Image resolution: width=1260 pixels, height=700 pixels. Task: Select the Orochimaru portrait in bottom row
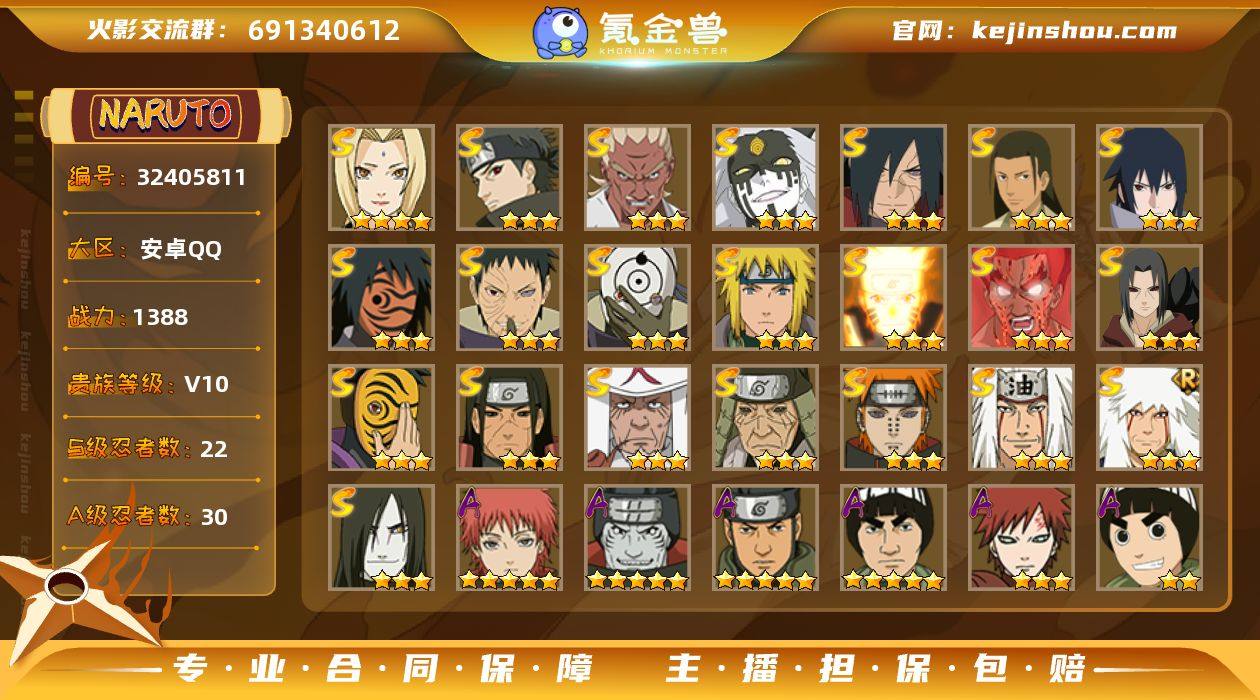tap(381, 537)
